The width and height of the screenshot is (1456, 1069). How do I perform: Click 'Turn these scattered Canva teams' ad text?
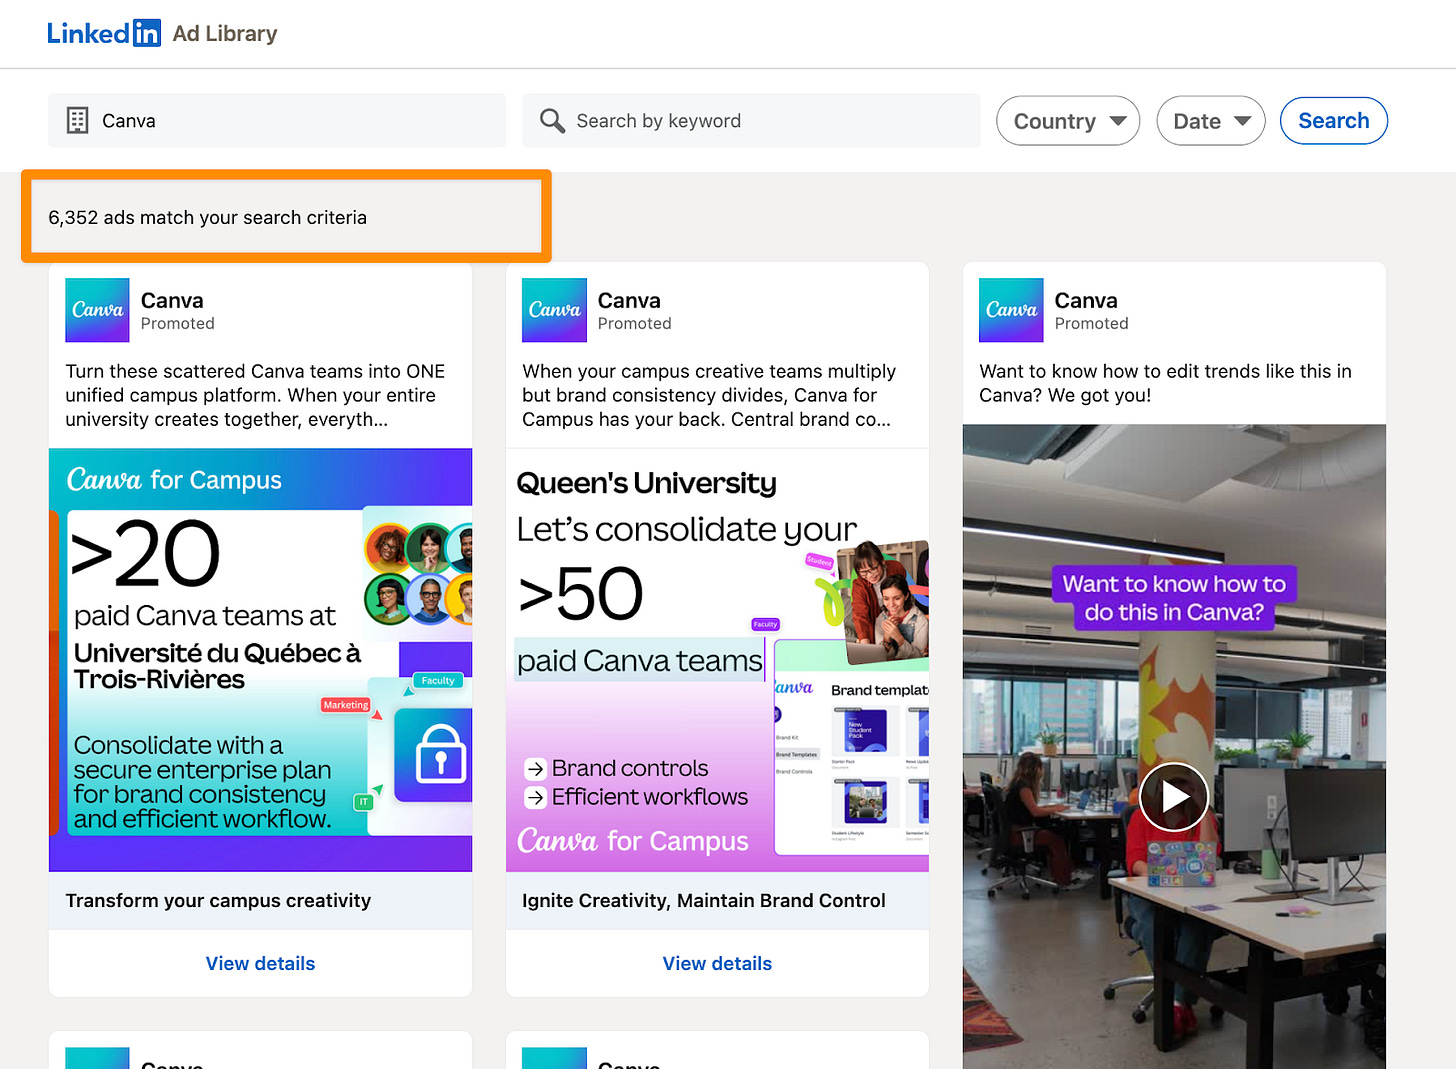pos(255,395)
